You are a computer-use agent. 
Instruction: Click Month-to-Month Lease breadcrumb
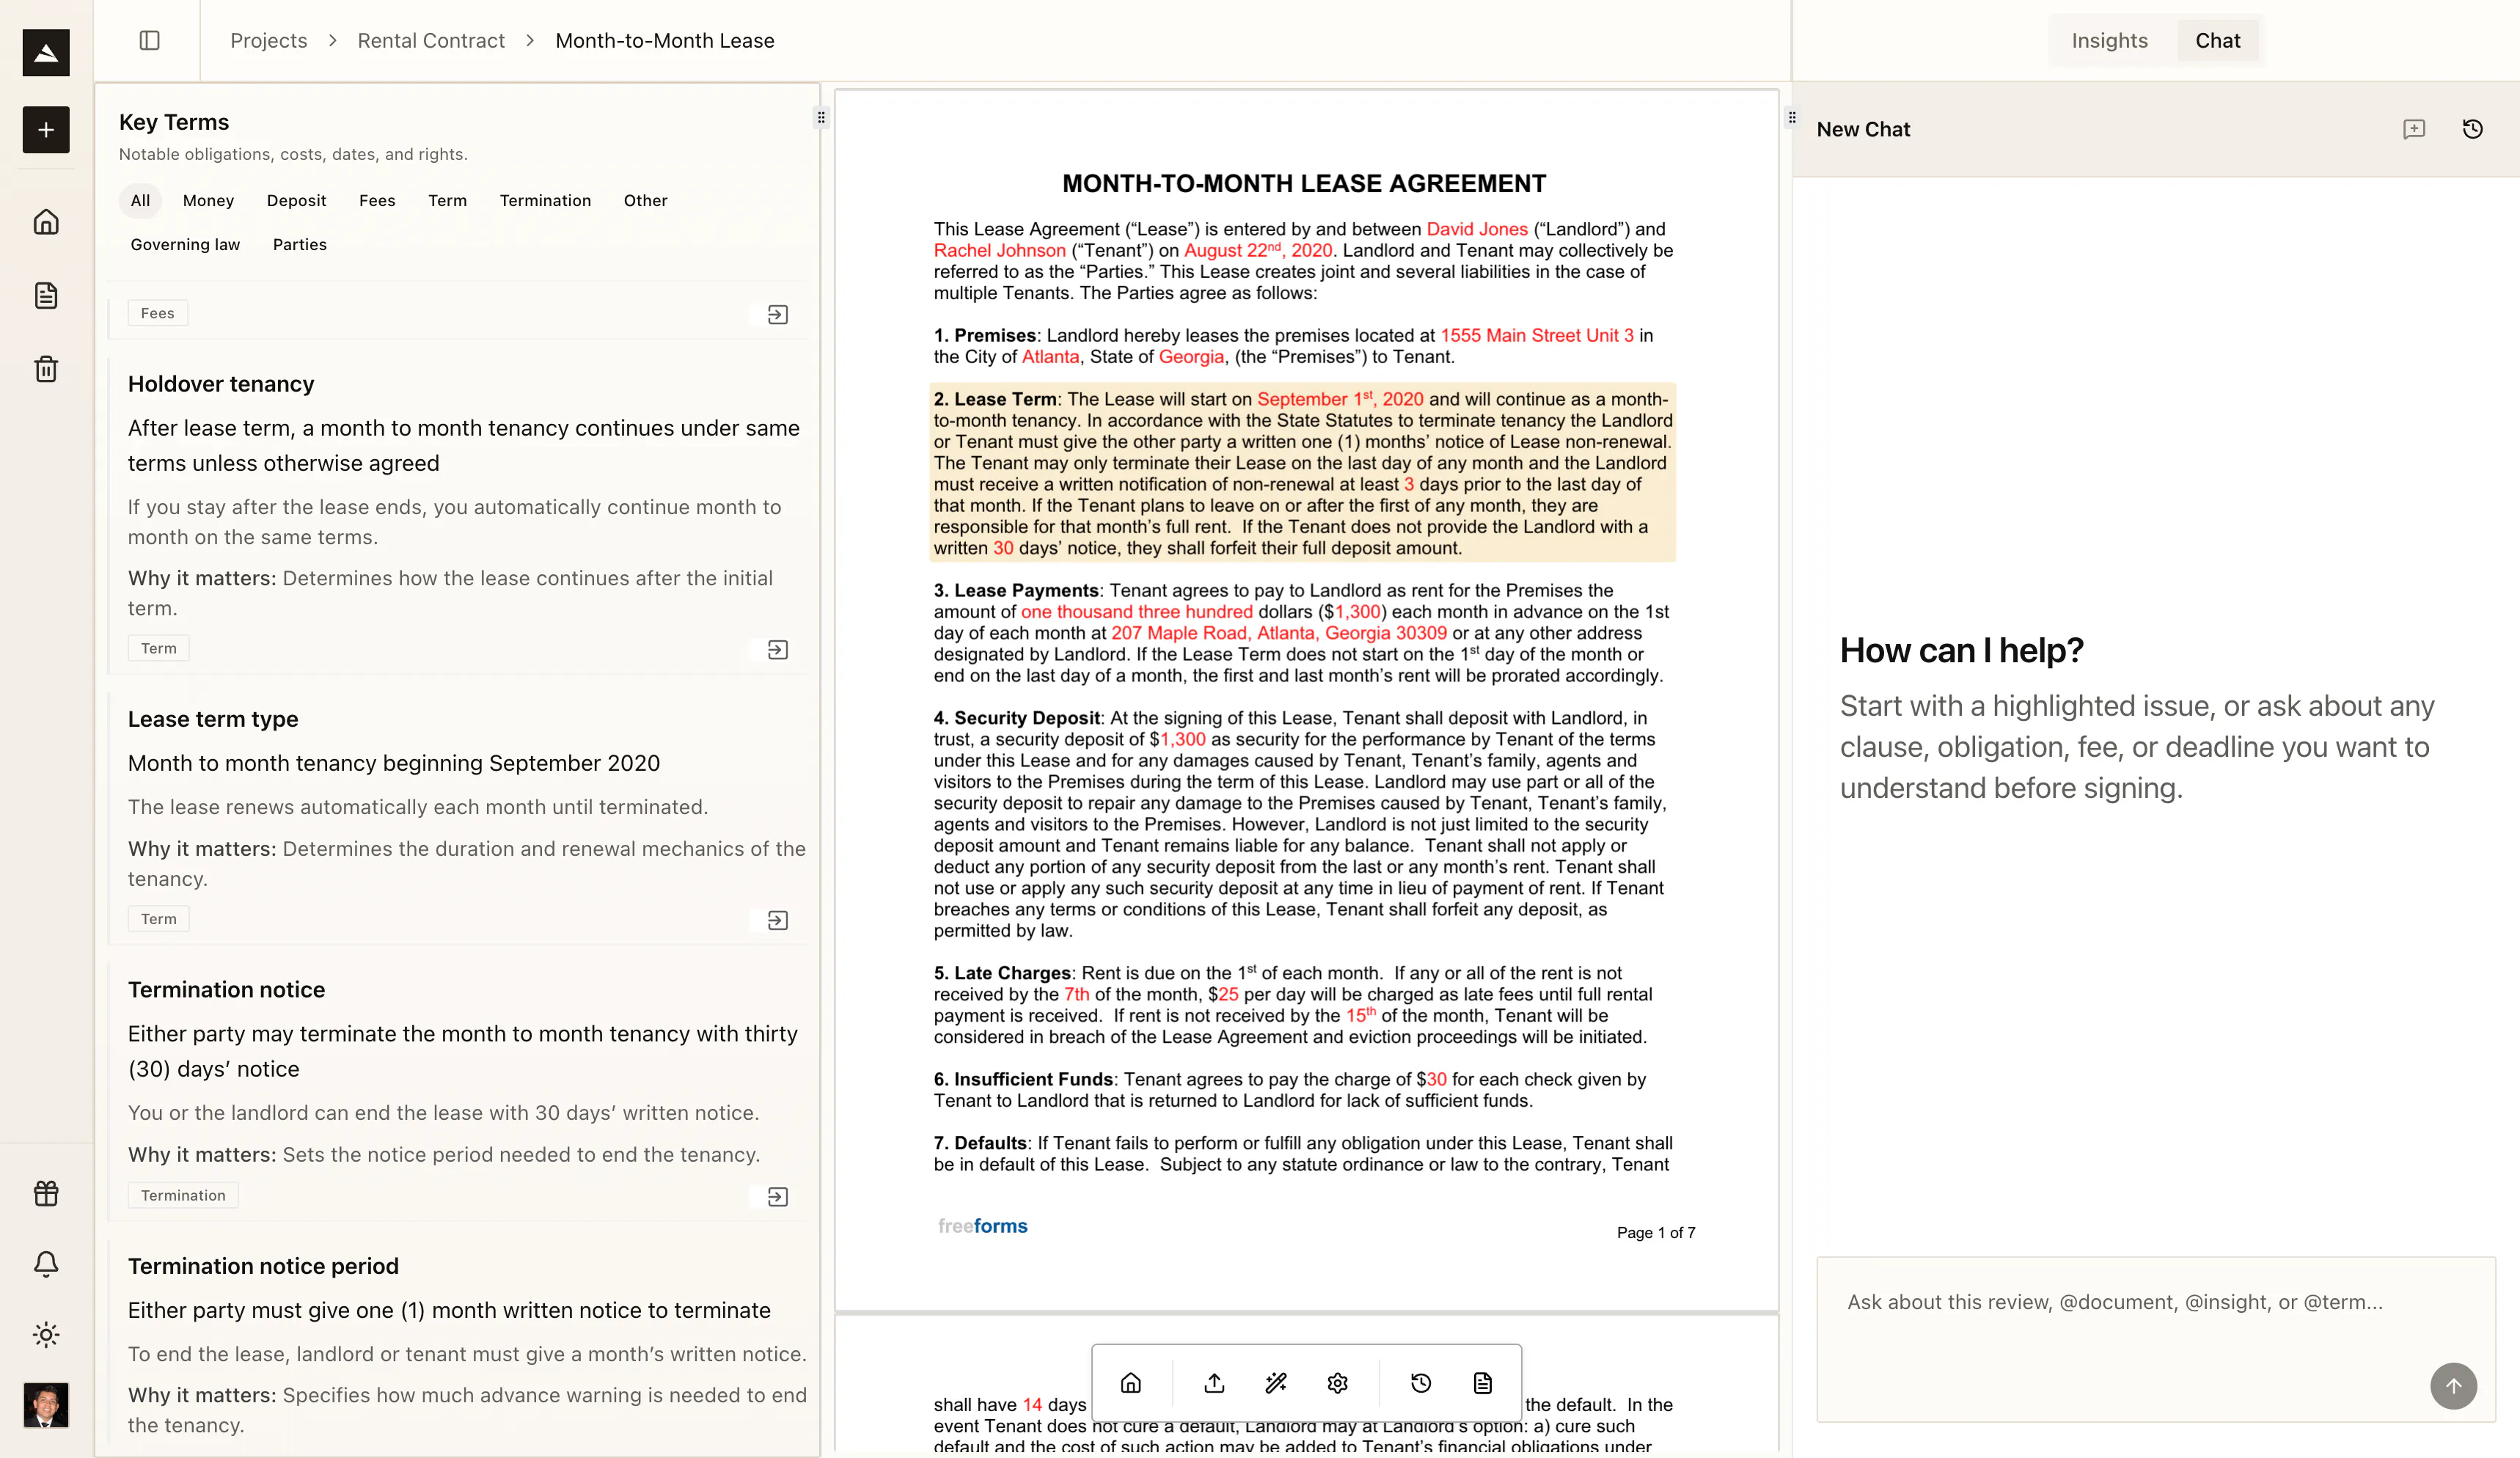click(x=665, y=40)
